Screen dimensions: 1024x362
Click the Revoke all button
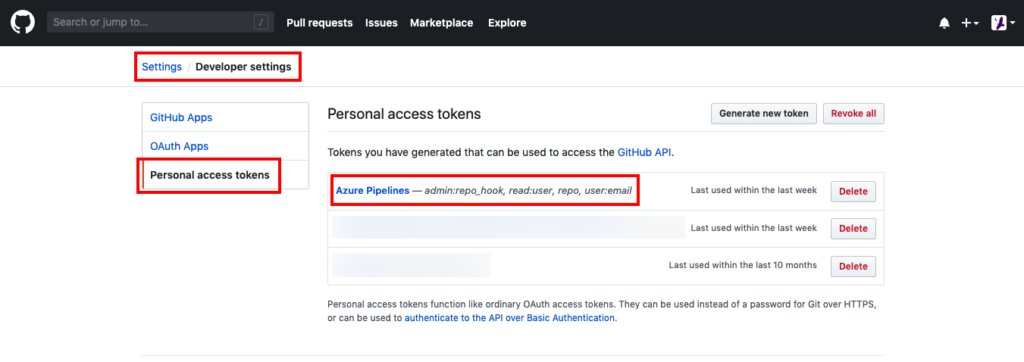click(854, 113)
